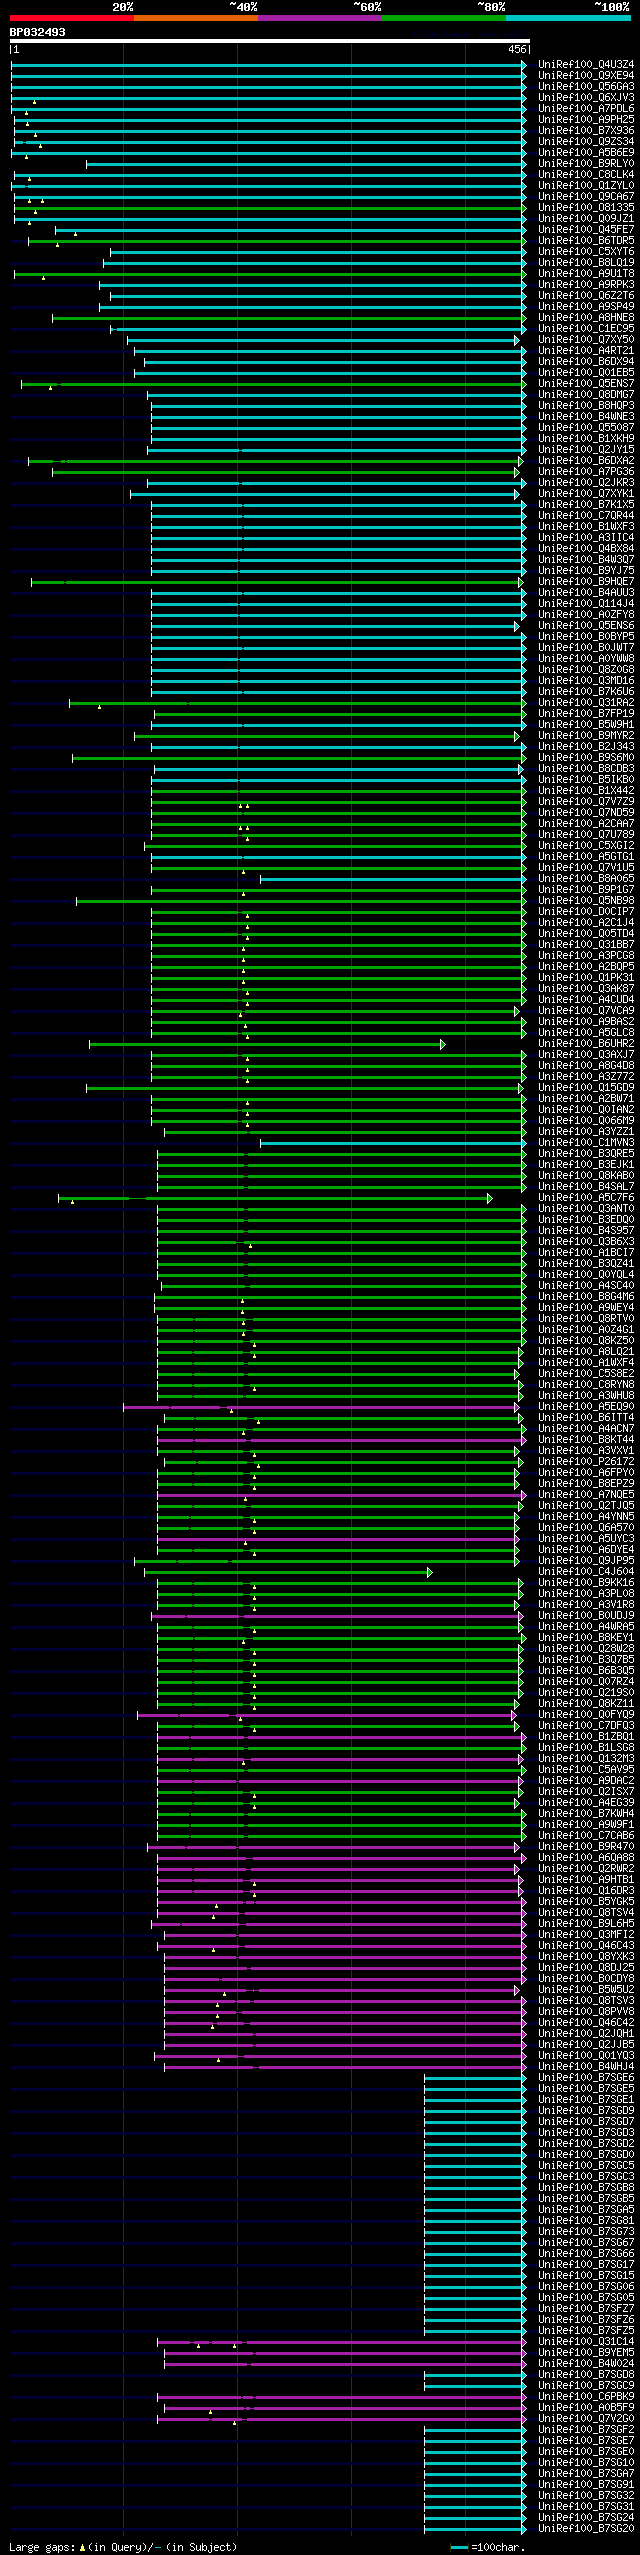Open hit UniRef100_Q56GA3

pos(586,87)
